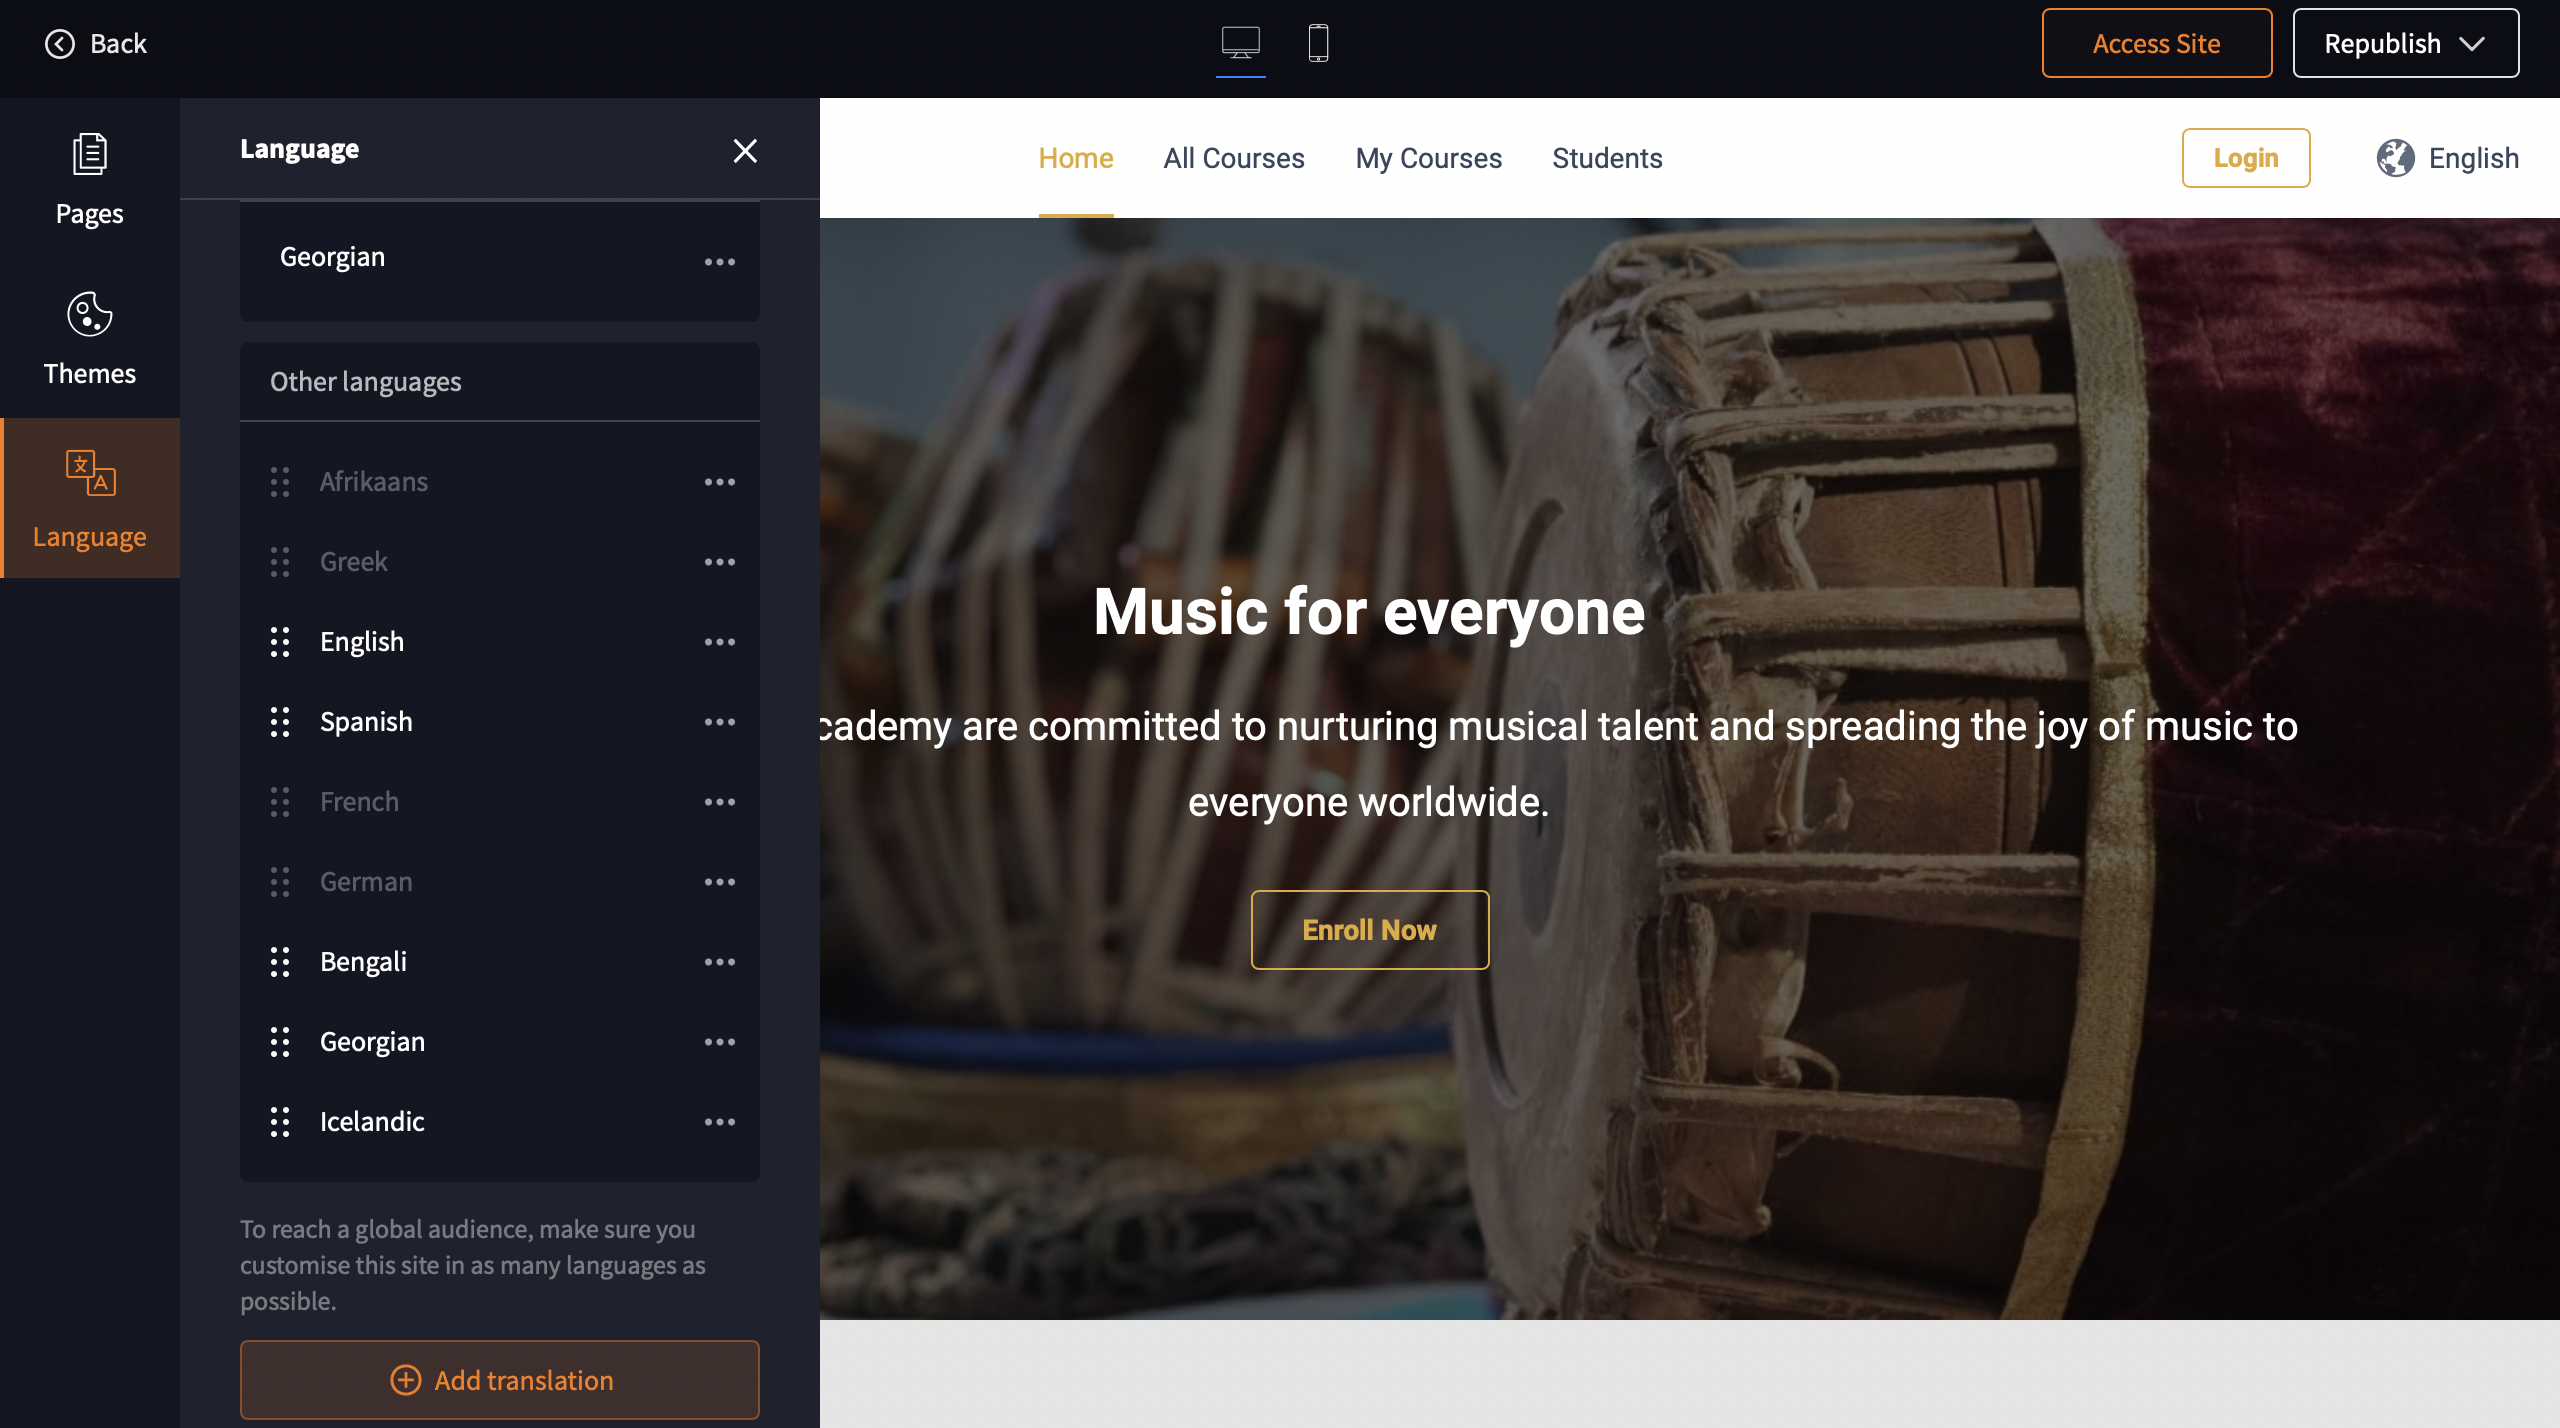This screenshot has width=2560, height=1428.
Task: Click the drag handle icon for Bengali
Action: pyautogui.click(x=280, y=962)
